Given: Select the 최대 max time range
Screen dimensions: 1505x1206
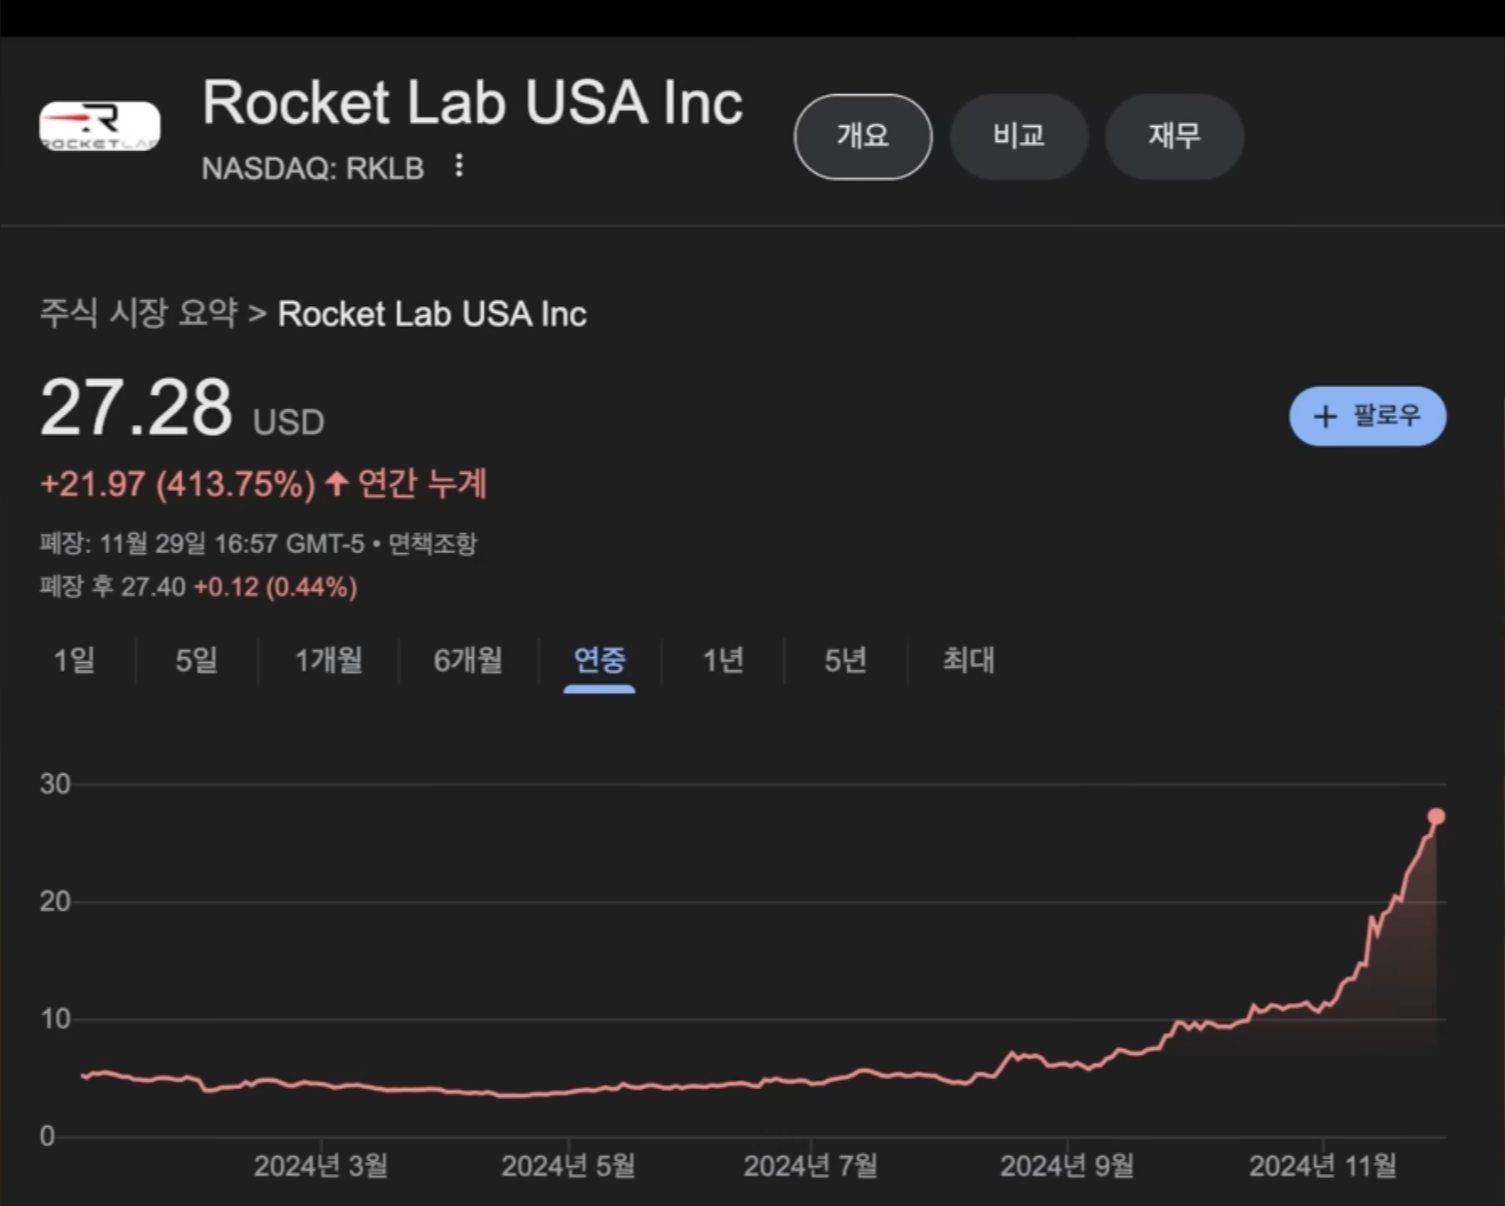Looking at the screenshot, I should pyautogui.click(x=969, y=660).
